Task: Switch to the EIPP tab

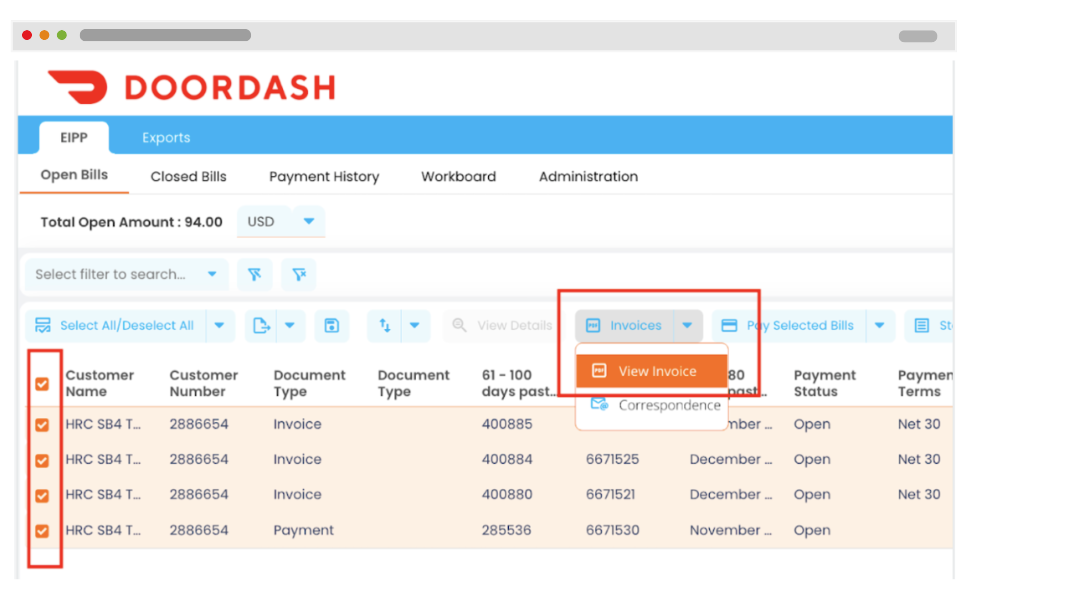Action: coord(74,138)
